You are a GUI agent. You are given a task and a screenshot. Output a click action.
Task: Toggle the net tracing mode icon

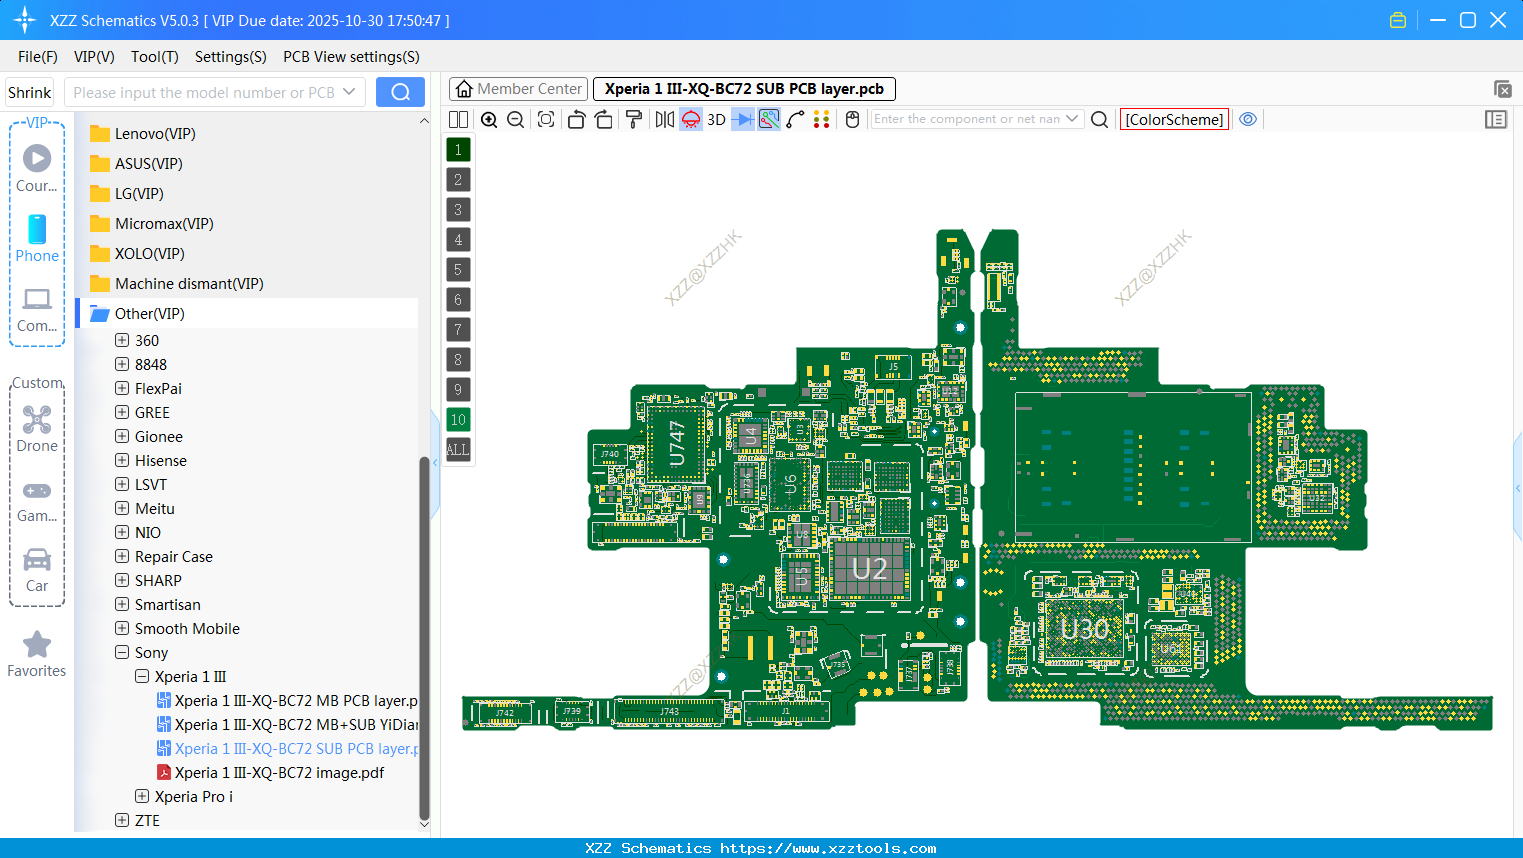click(x=768, y=119)
